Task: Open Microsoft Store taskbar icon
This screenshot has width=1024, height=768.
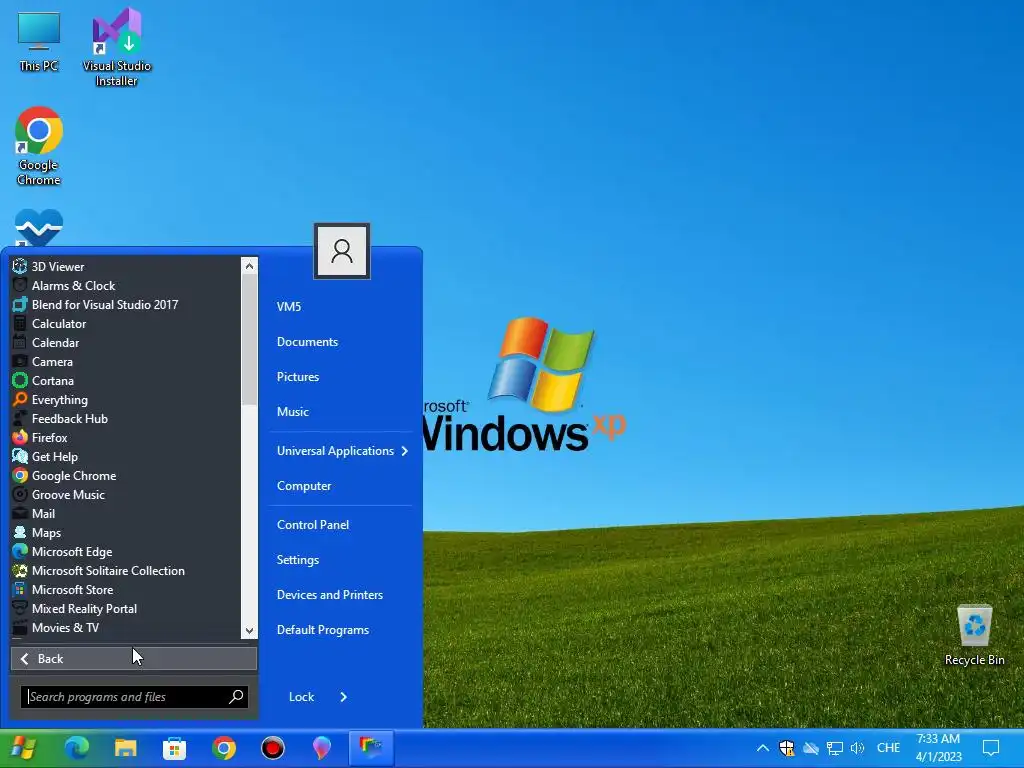Action: tap(174, 748)
